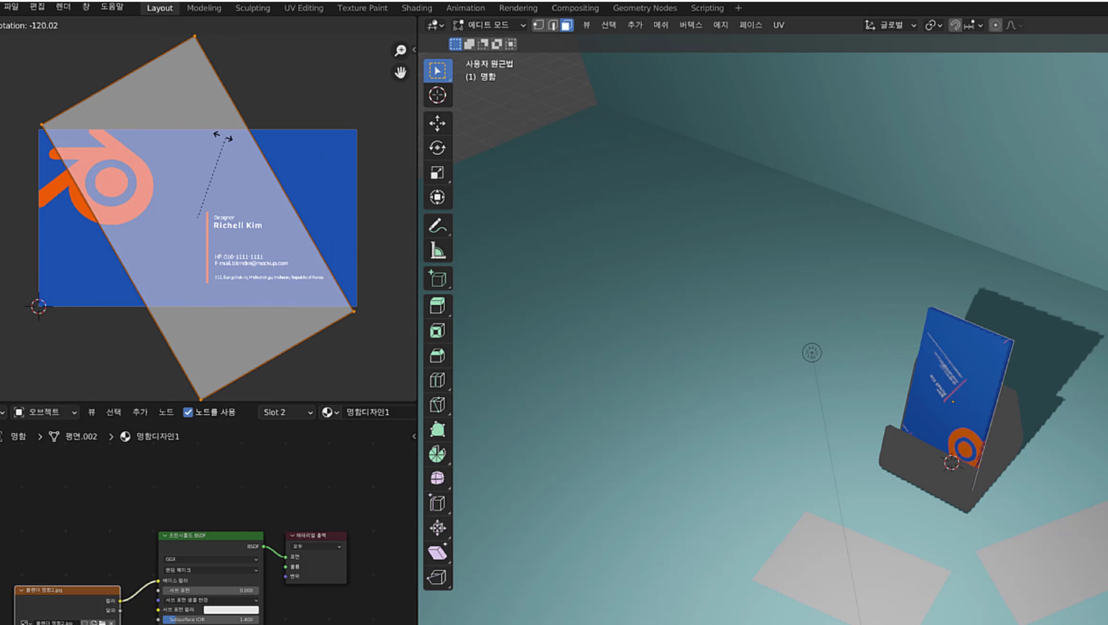
Task: Enable vertex select mode
Action: pyautogui.click(x=538, y=25)
